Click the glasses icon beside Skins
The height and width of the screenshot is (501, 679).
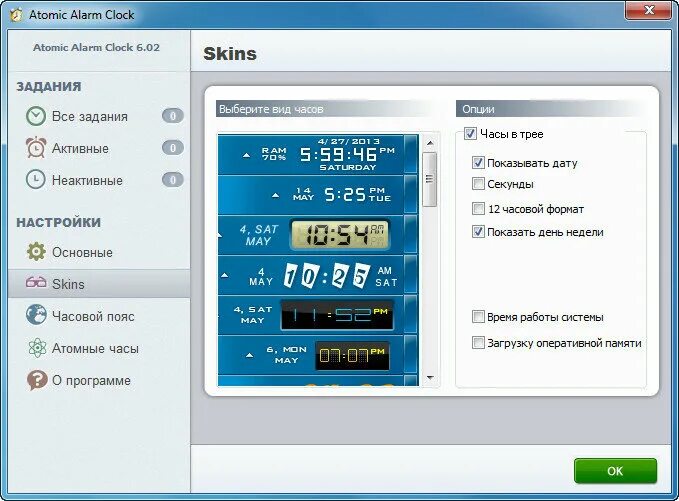pyautogui.click(x=36, y=283)
